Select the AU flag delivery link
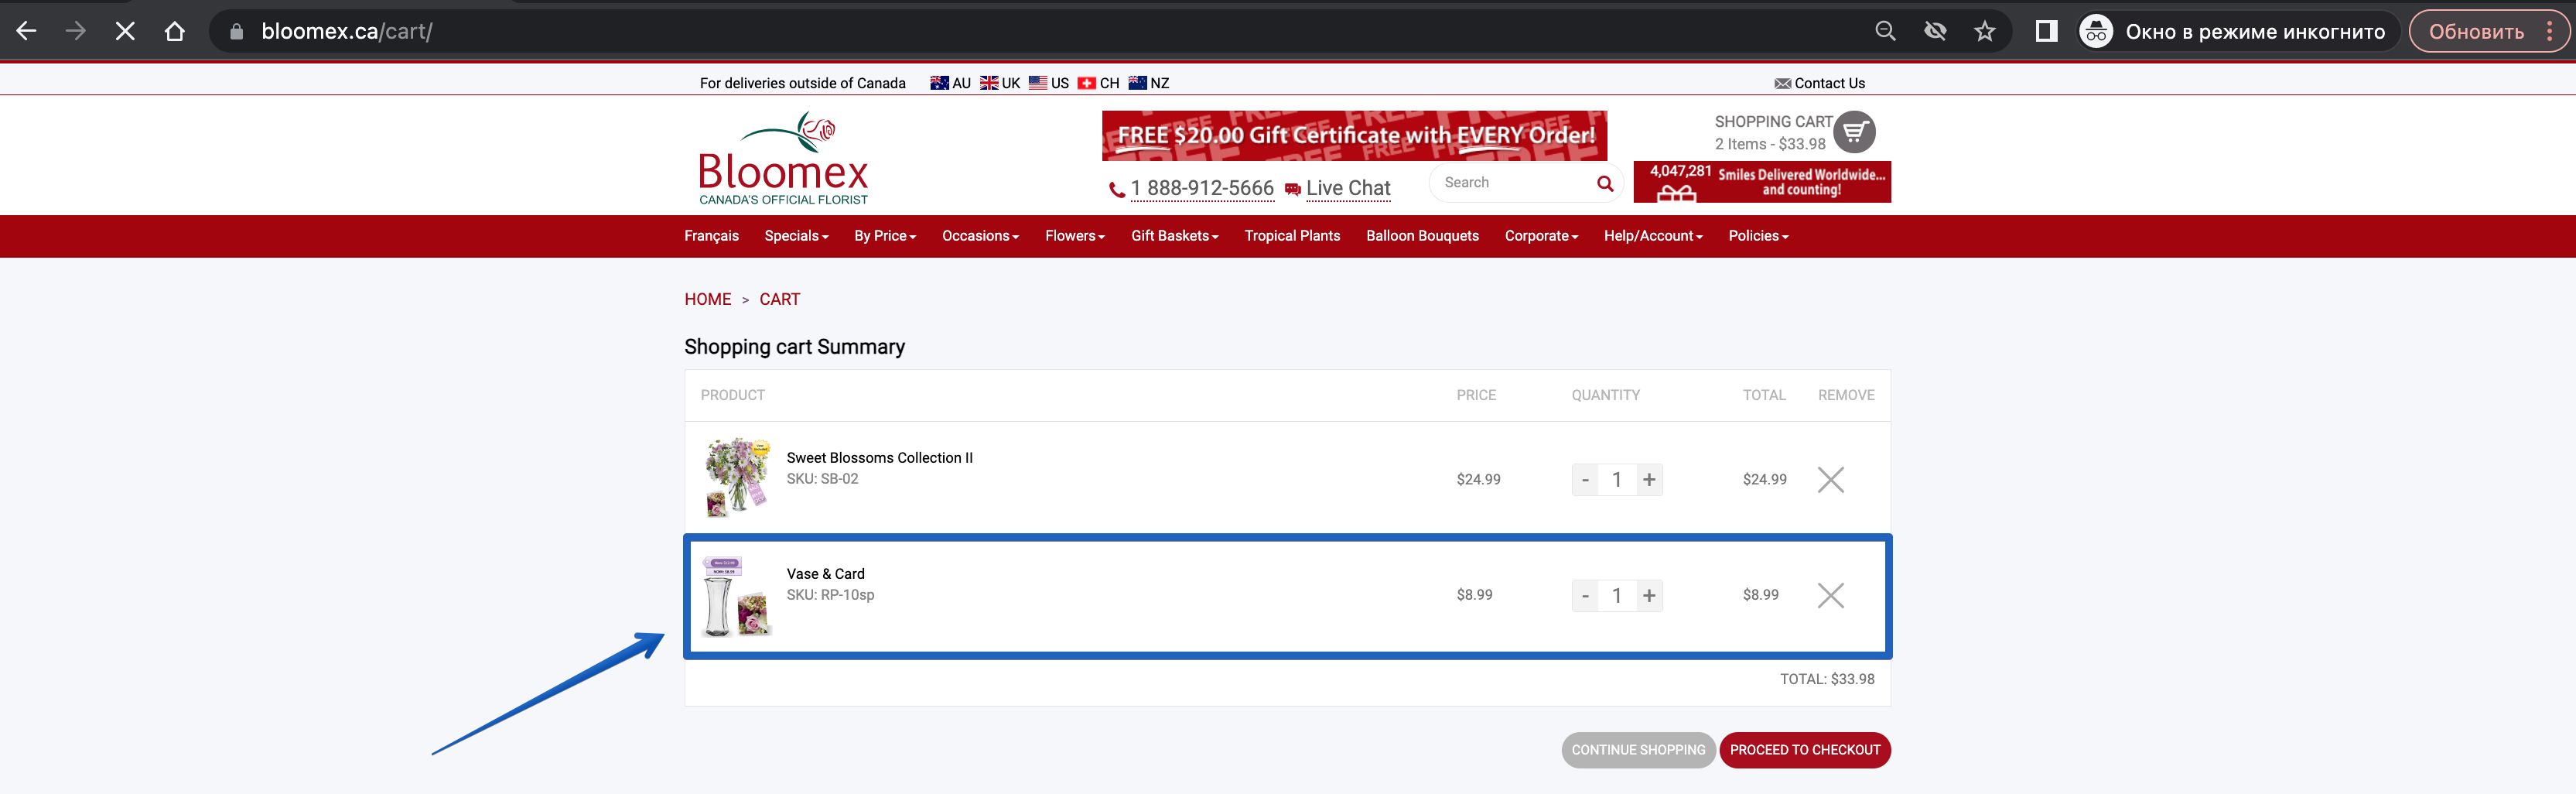The height and width of the screenshot is (794, 2576). click(x=951, y=83)
